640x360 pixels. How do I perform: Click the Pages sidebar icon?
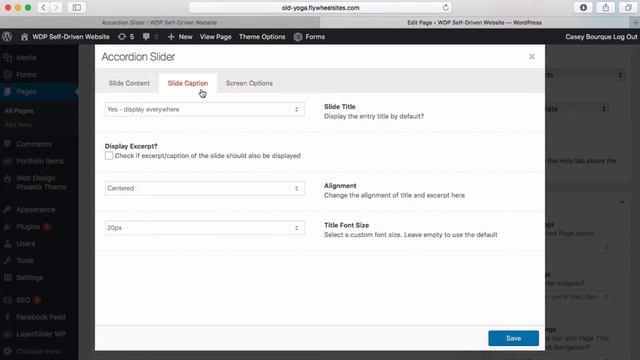click(7, 91)
